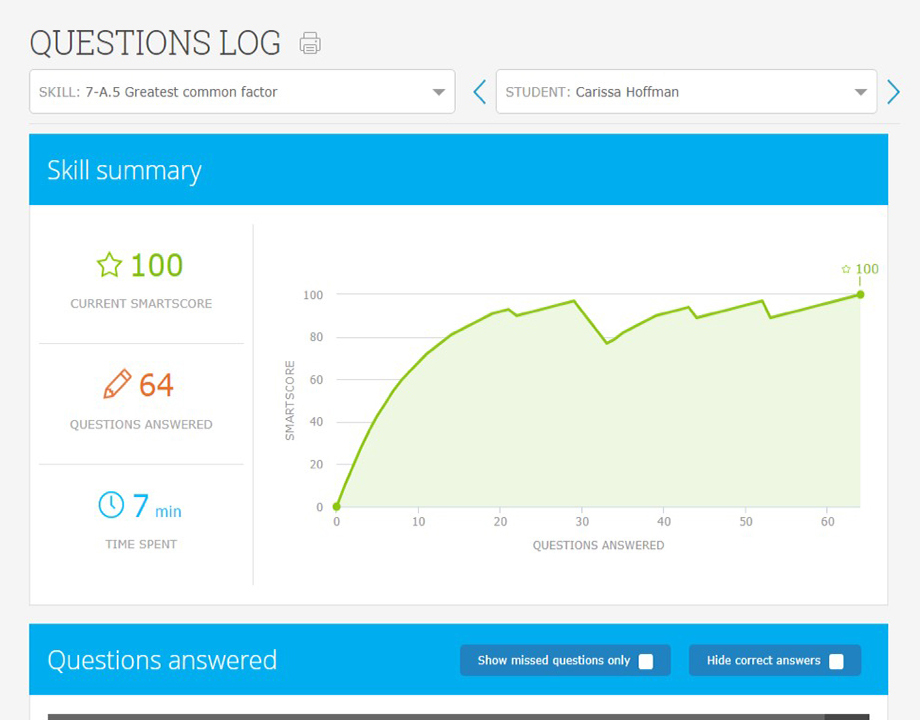Enable the Show missed questions only toggle
Viewport: 920px width, 720px height.
646,661
